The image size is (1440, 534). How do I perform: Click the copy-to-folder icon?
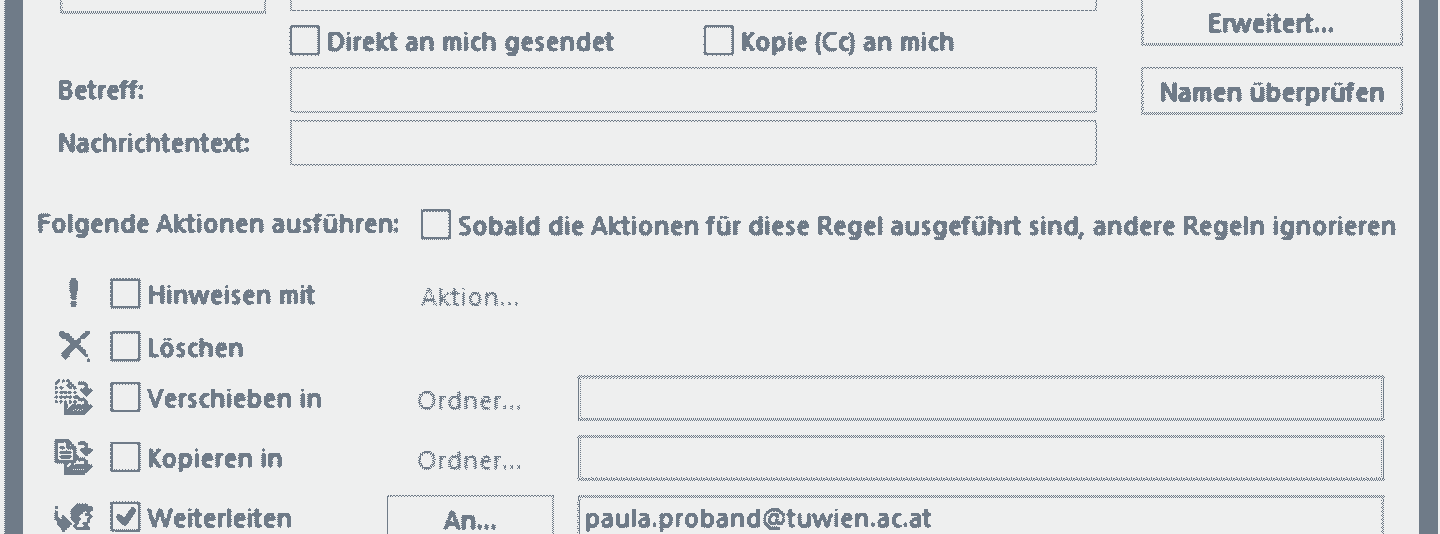pos(72,458)
